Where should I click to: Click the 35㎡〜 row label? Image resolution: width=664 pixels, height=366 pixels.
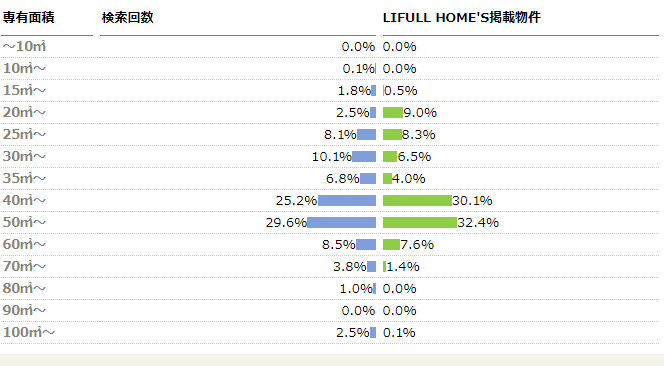pyautogui.click(x=24, y=178)
